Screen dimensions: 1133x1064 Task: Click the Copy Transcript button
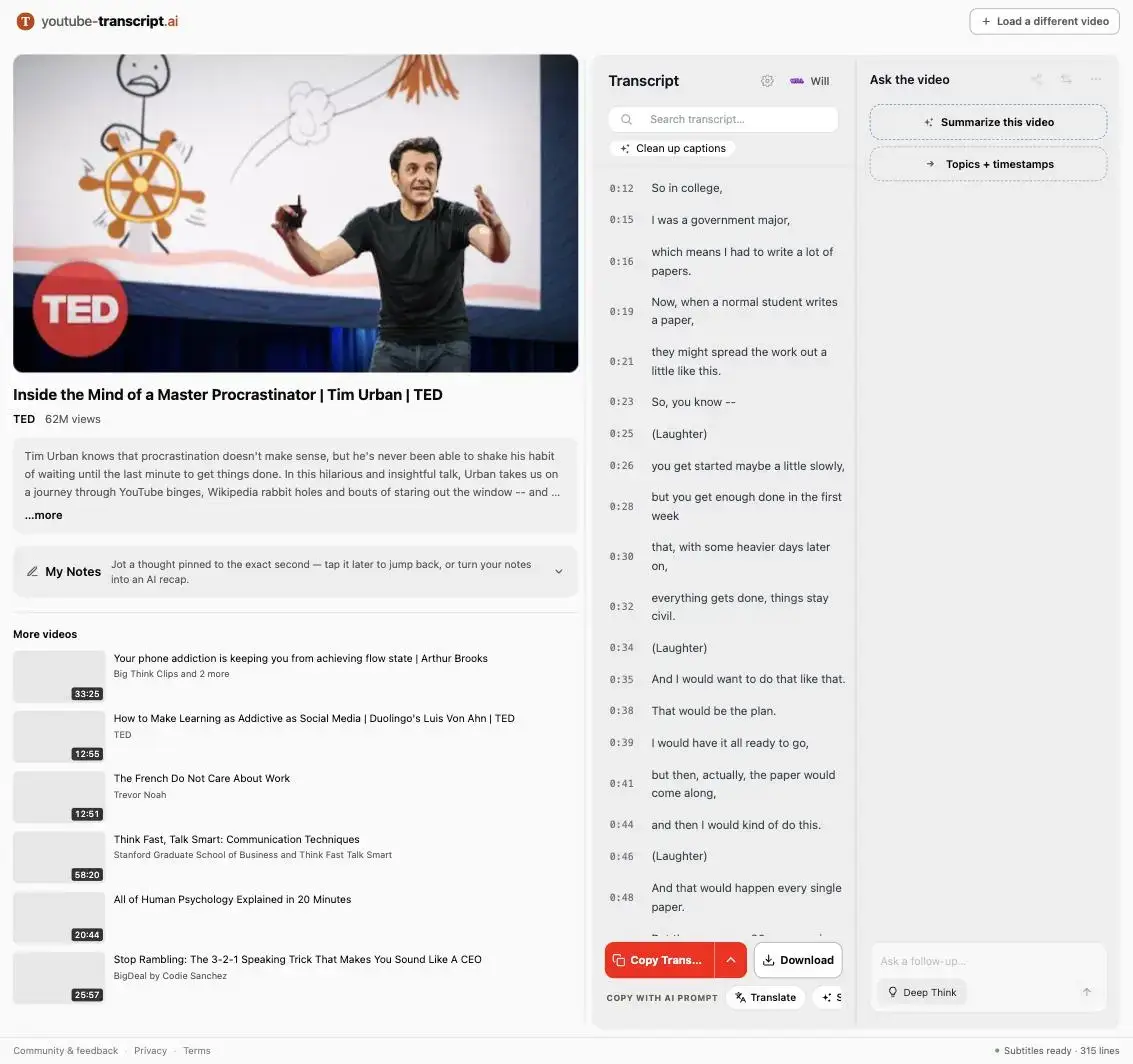[660, 960]
